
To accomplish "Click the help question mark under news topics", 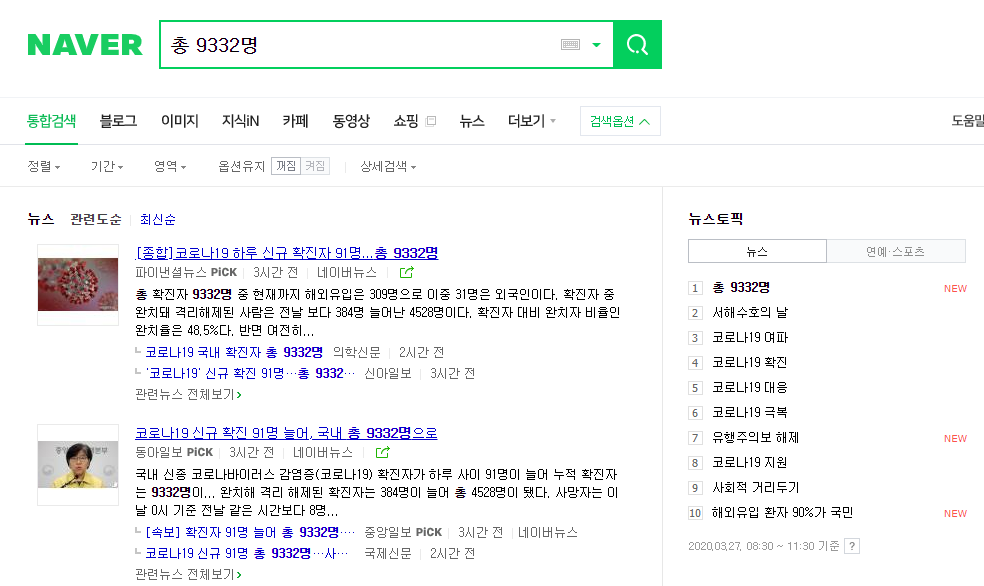I will click(x=851, y=546).
